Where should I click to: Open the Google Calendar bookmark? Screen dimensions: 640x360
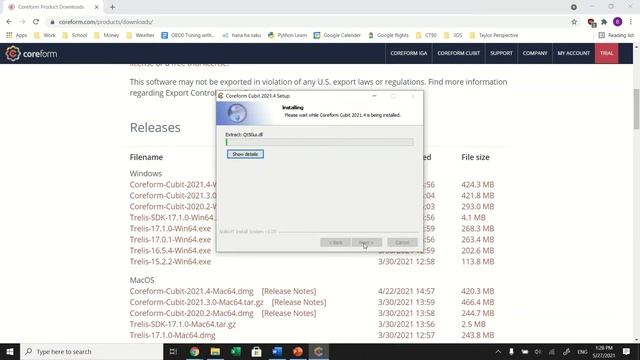(337, 36)
